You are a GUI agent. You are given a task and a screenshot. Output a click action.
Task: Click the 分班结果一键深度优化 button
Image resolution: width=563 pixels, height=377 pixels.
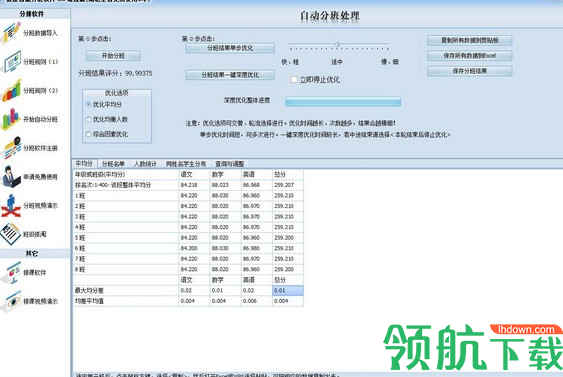pos(230,75)
